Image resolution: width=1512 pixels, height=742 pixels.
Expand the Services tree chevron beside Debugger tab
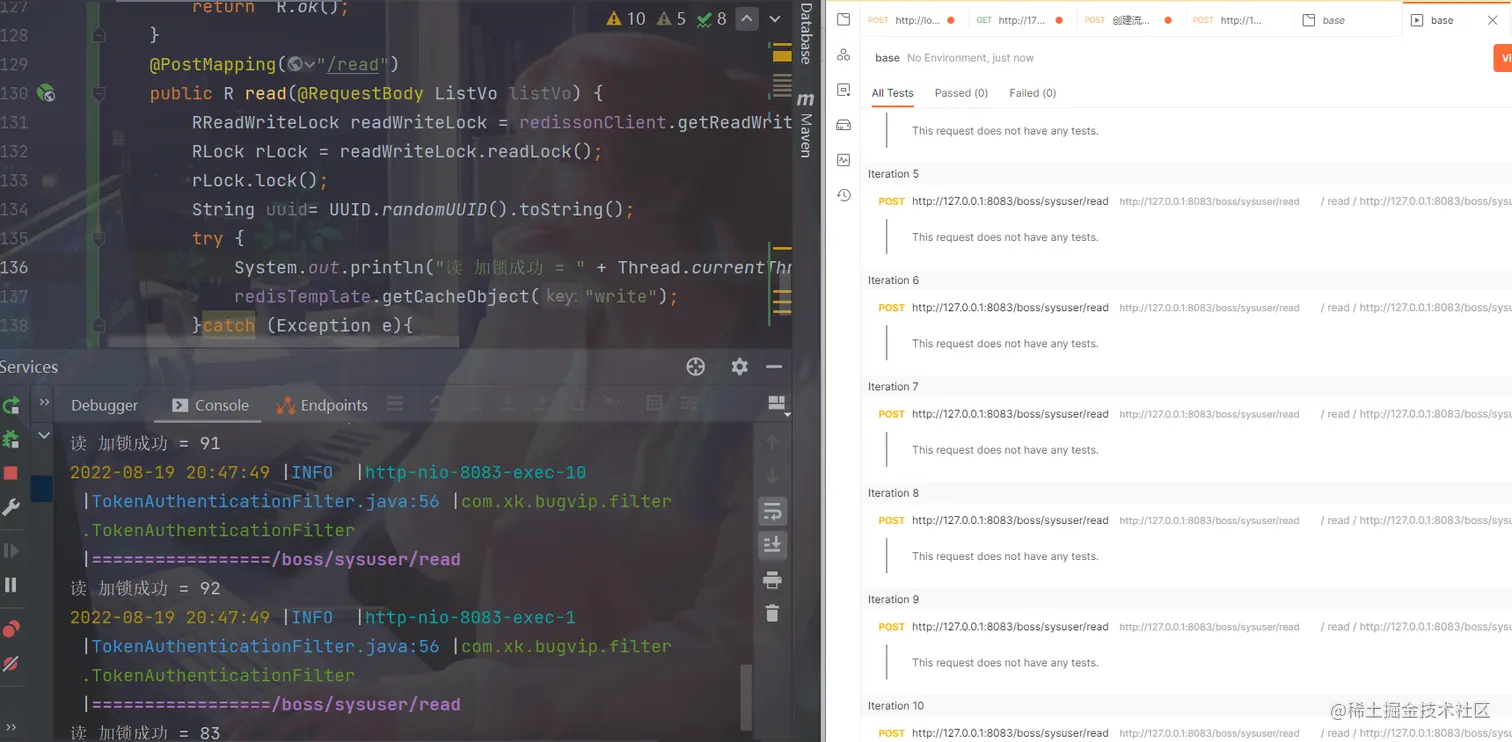point(44,402)
